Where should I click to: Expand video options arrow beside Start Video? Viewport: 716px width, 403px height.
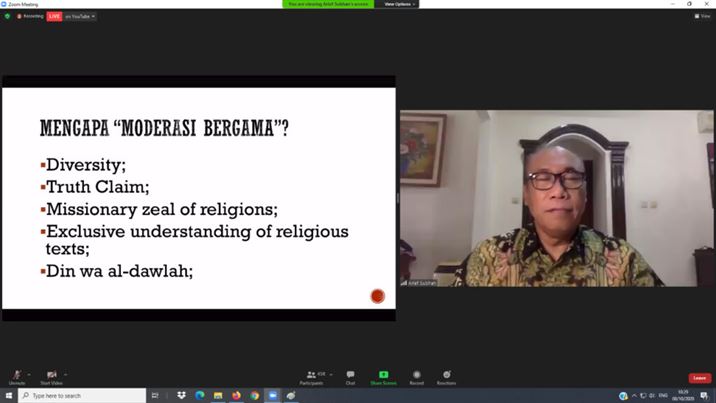tap(66, 374)
